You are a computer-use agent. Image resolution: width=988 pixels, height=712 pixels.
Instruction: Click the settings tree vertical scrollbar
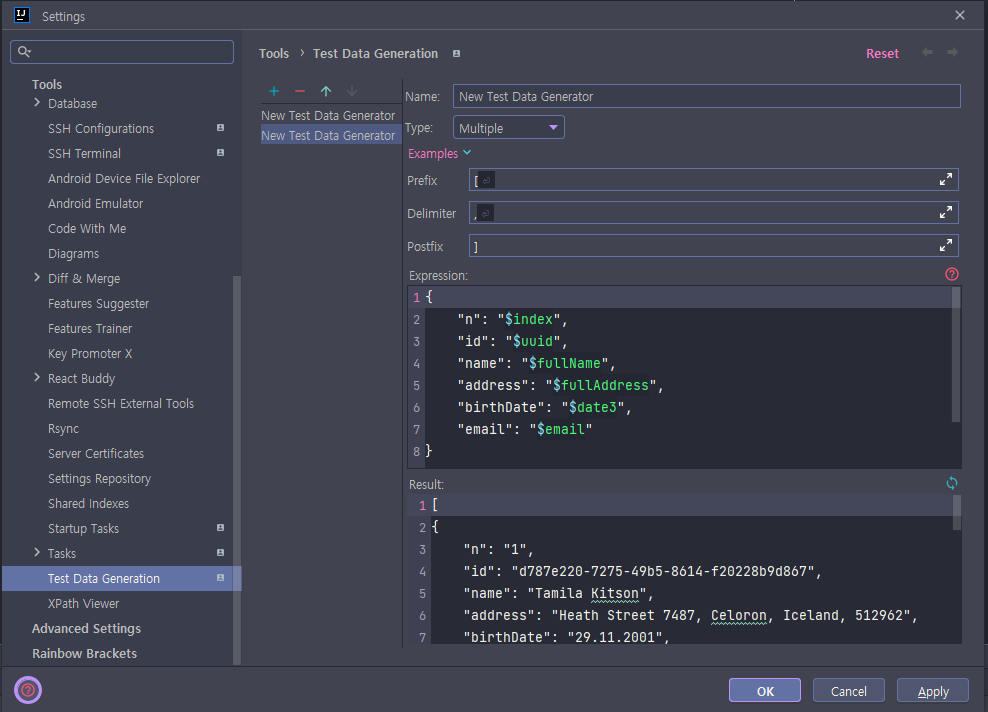(237, 469)
